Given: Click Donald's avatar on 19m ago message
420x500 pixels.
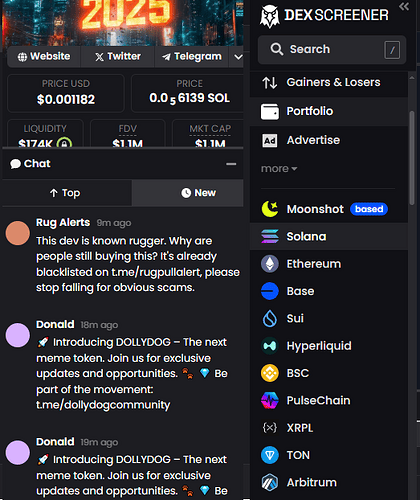Looking at the screenshot, I should coord(18,452).
